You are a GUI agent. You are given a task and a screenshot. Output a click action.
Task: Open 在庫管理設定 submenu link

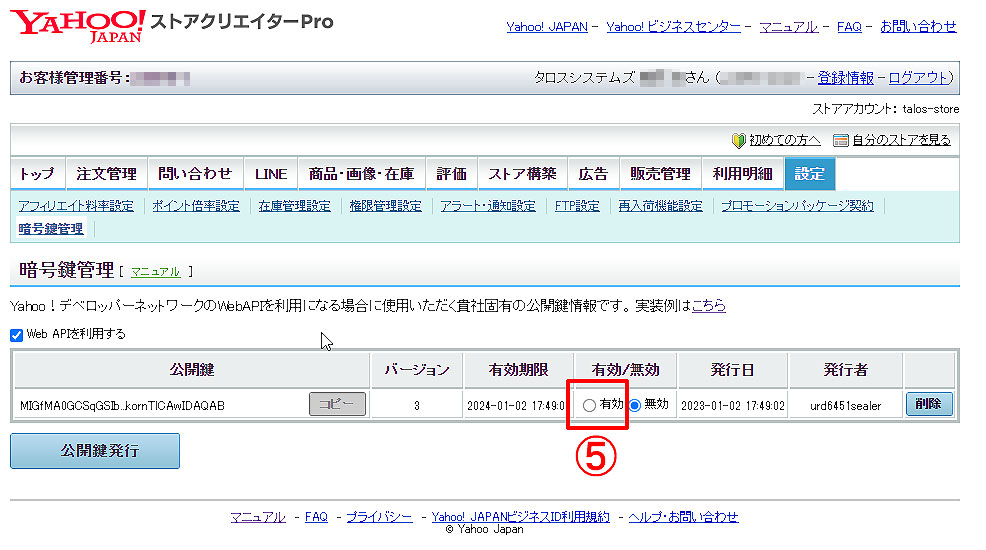coord(294,206)
